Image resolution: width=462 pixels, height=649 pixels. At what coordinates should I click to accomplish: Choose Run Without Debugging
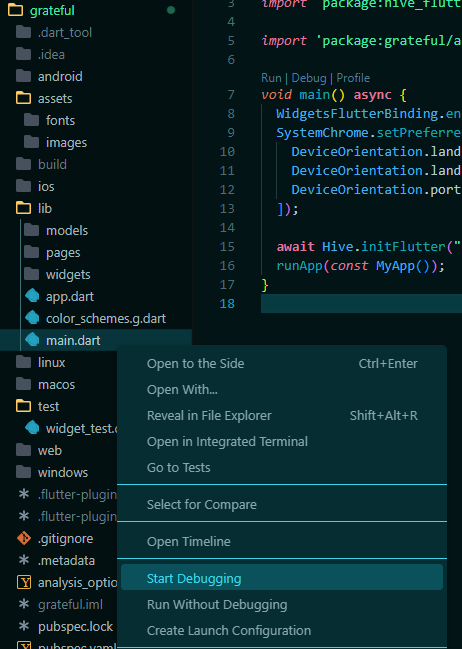tap(282, 604)
